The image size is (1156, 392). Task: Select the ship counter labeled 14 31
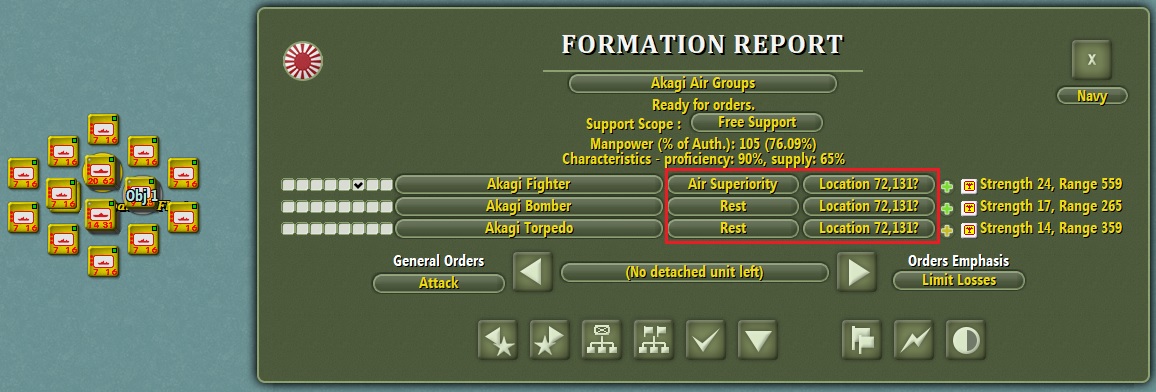(101, 214)
